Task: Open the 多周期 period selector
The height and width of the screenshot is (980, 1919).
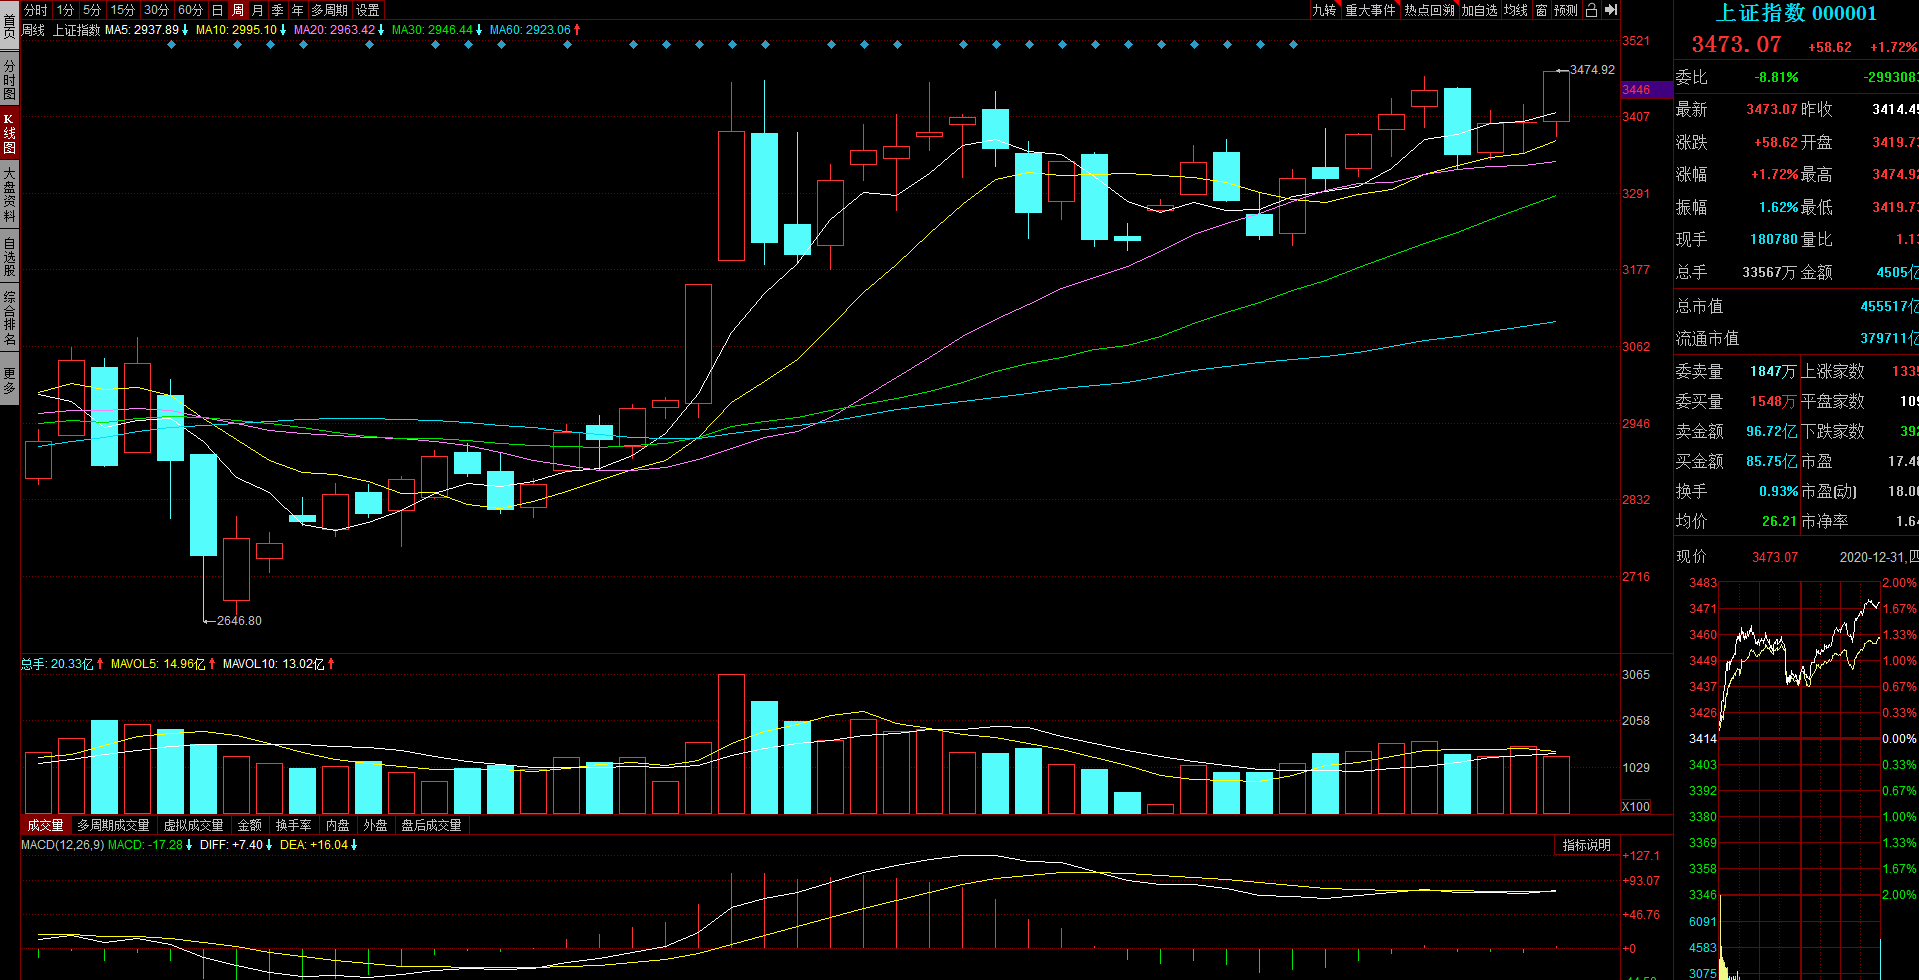Action: click(x=329, y=10)
